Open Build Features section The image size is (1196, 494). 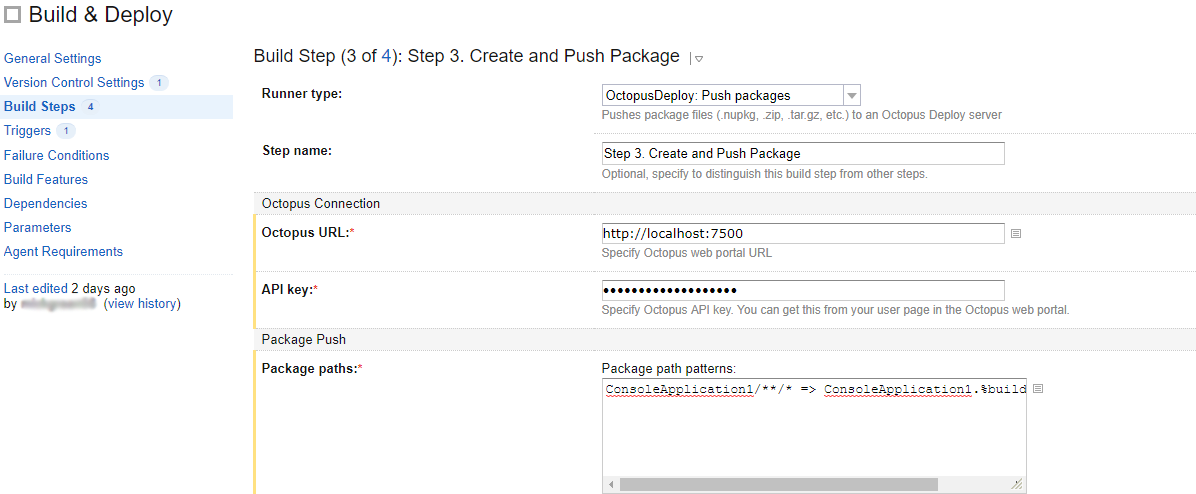46,180
